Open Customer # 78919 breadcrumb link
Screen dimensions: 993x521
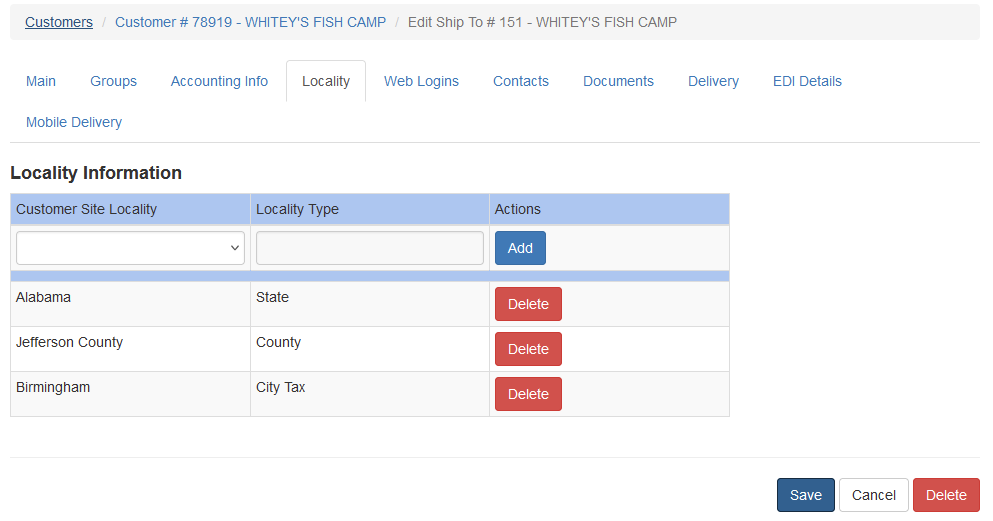250,22
